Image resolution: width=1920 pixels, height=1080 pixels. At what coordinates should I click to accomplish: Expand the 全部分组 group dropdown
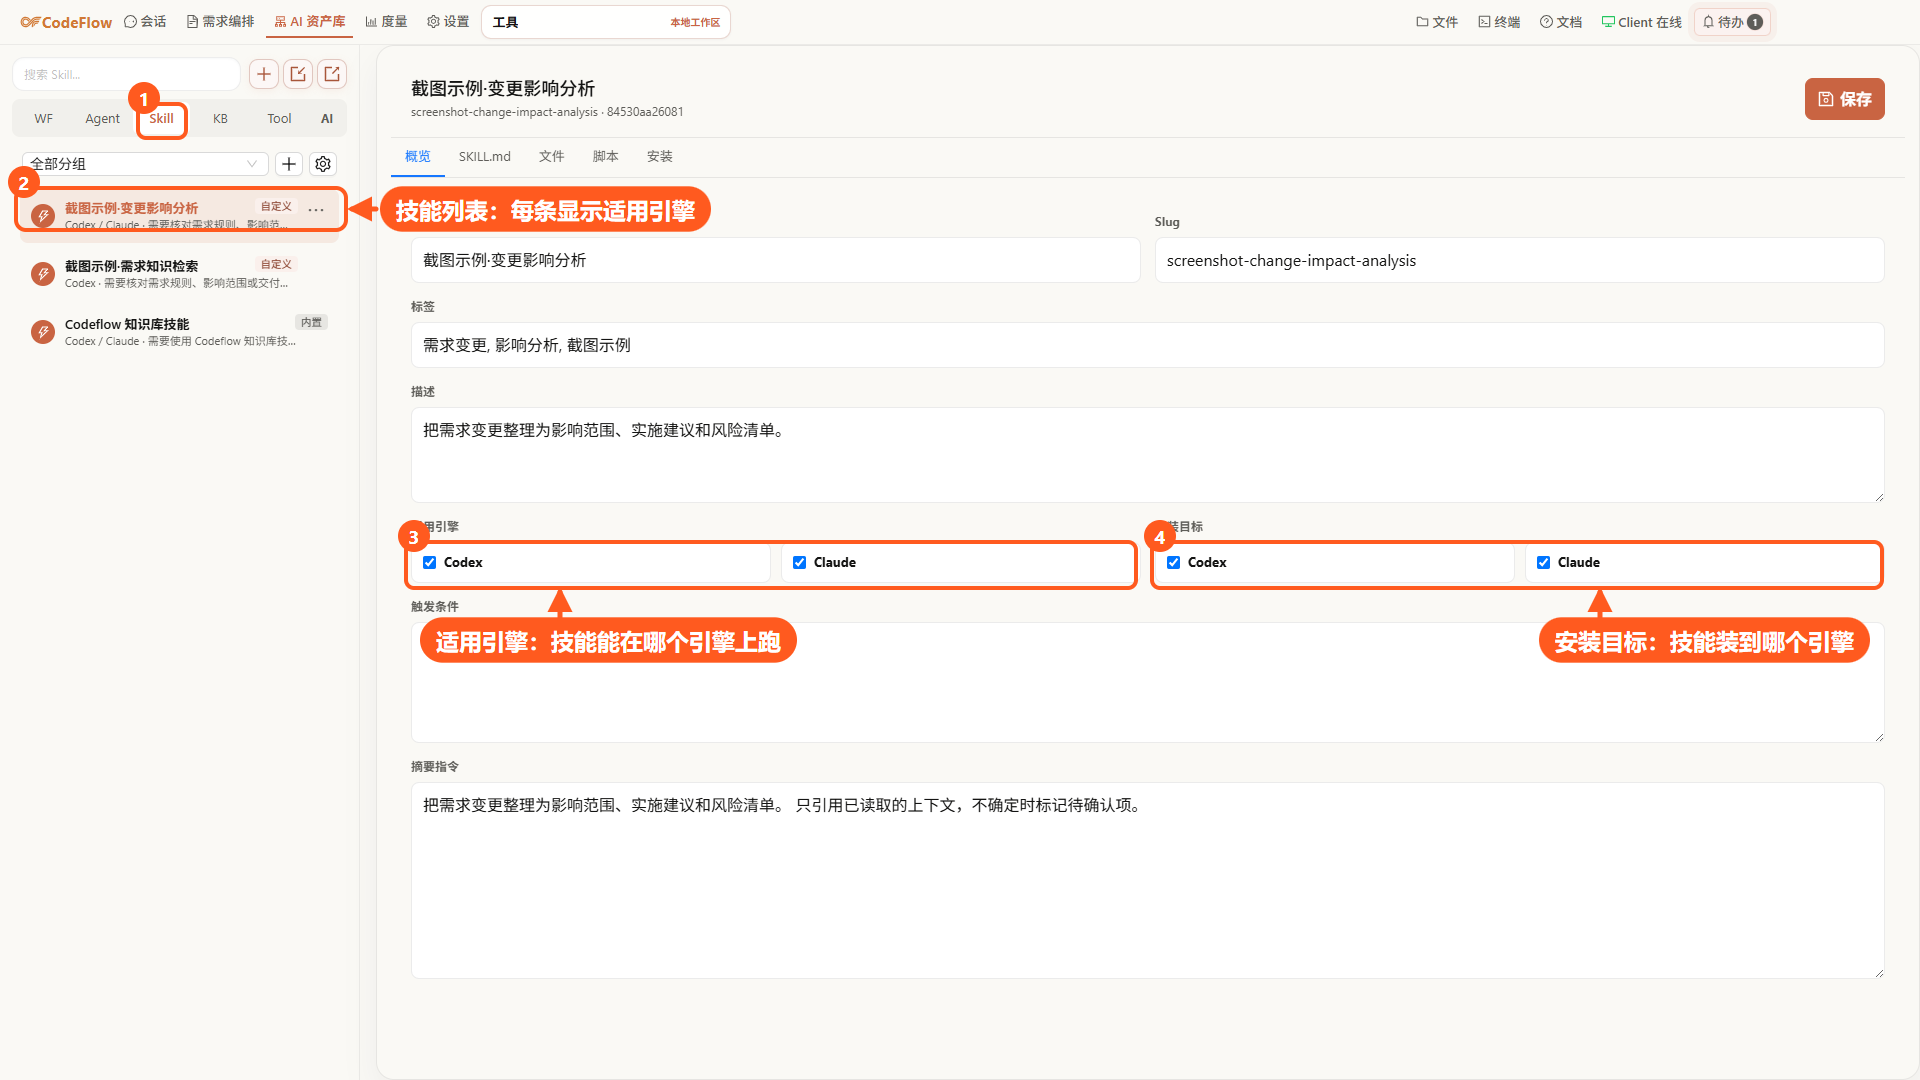point(145,164)
